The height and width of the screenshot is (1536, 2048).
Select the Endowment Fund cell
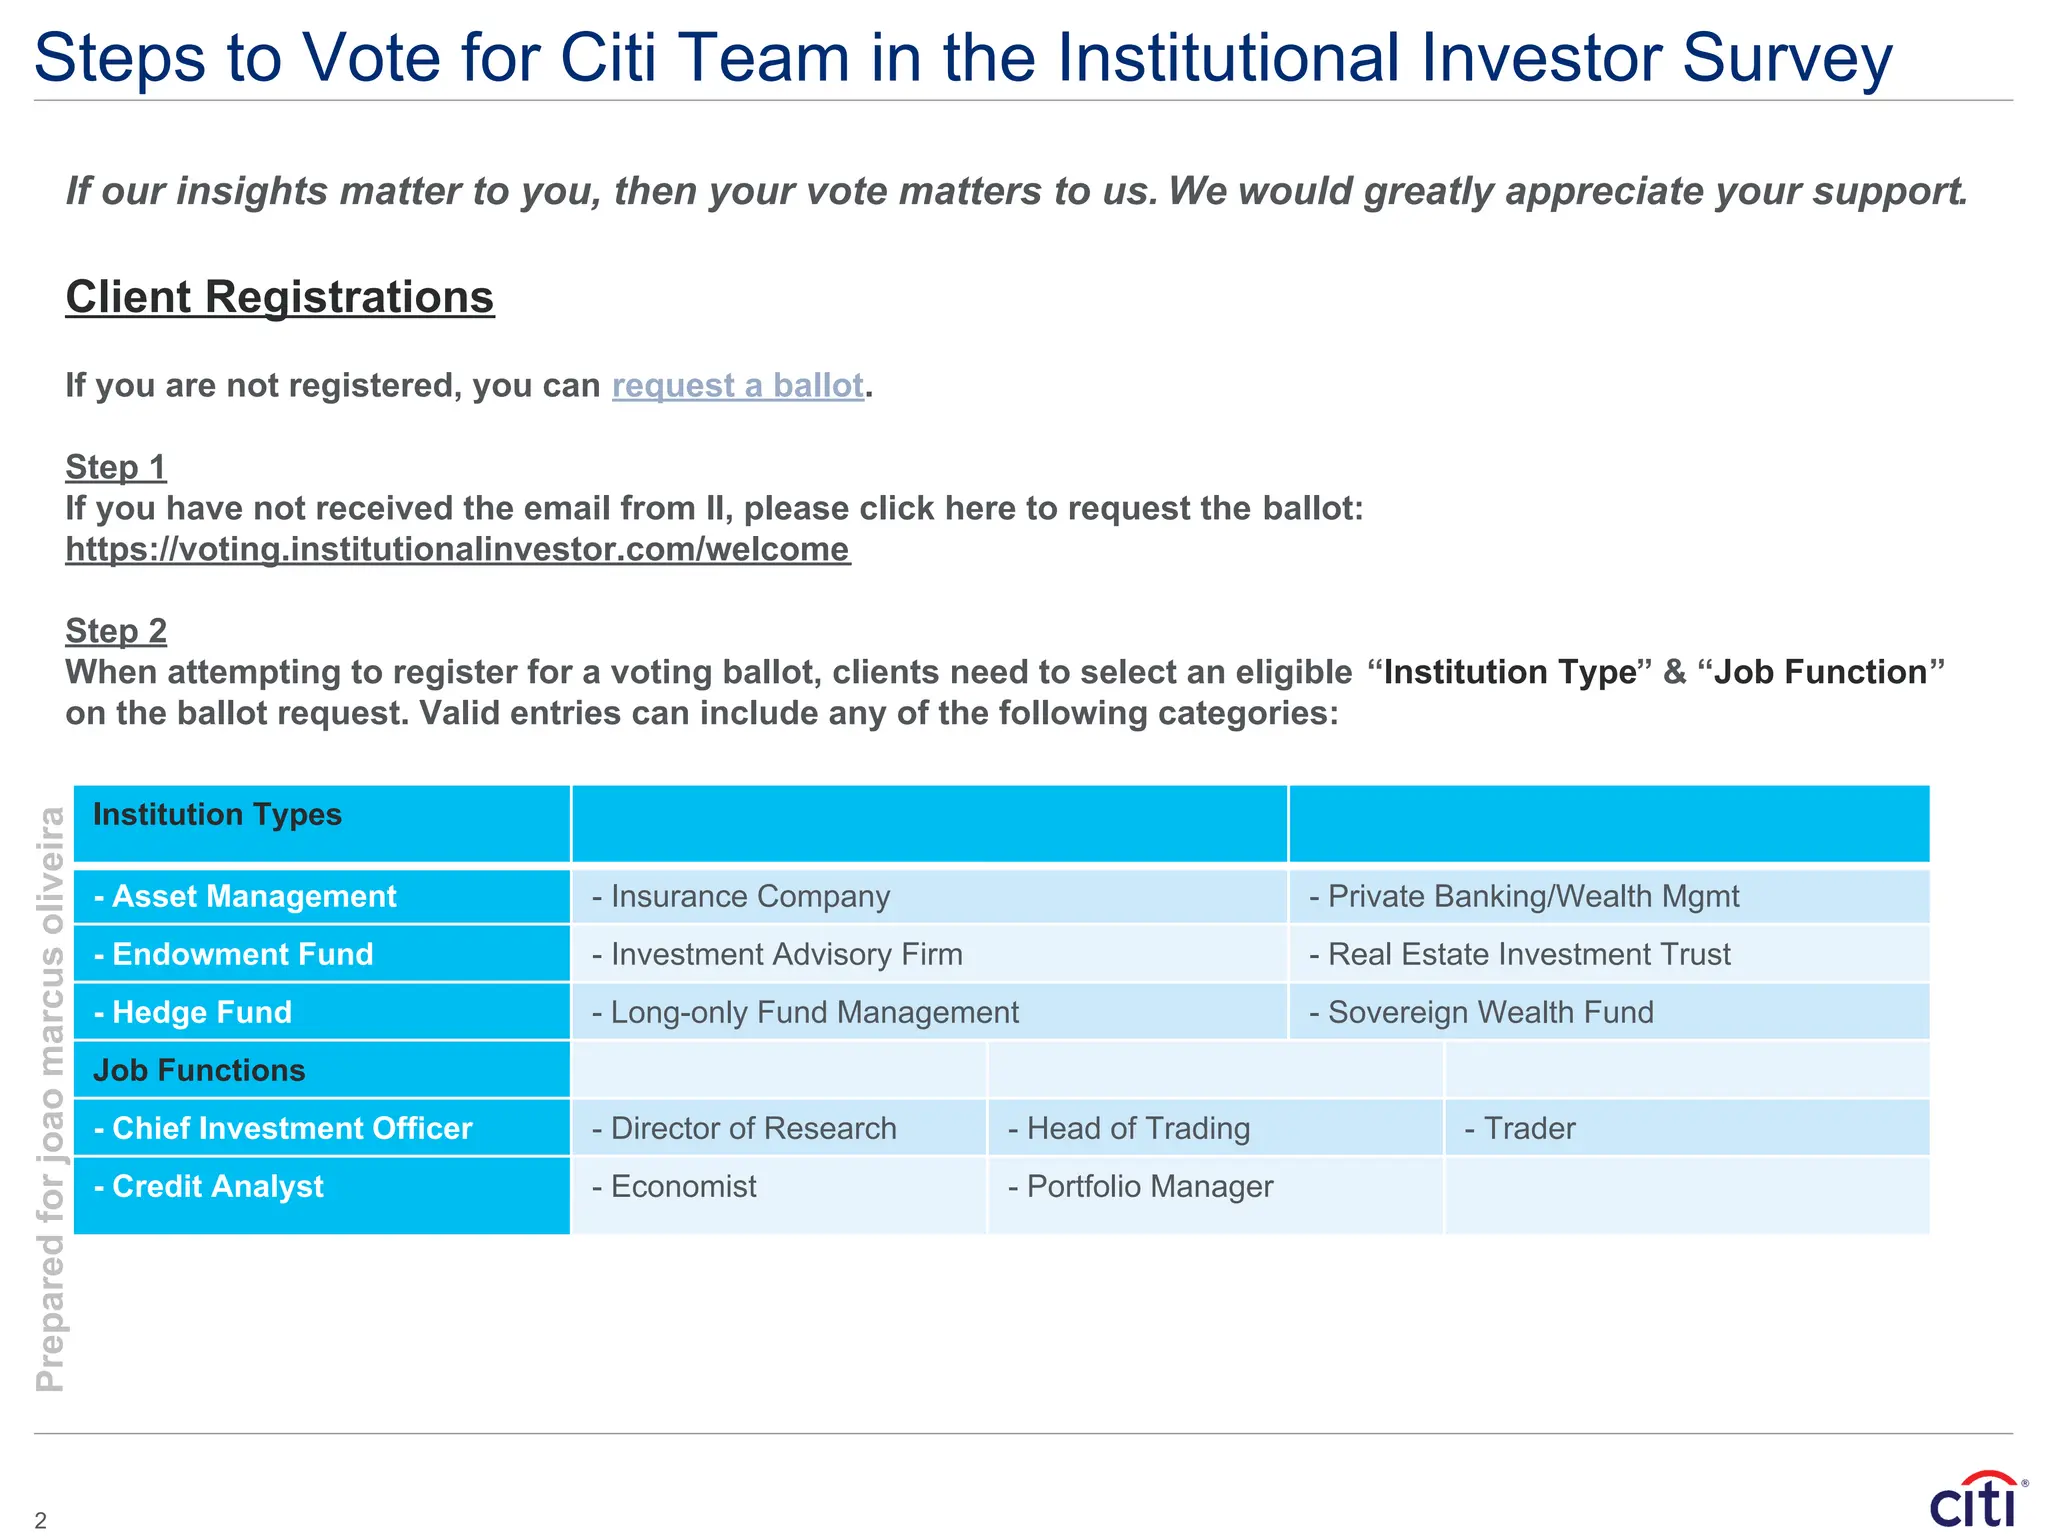[322, 954]
